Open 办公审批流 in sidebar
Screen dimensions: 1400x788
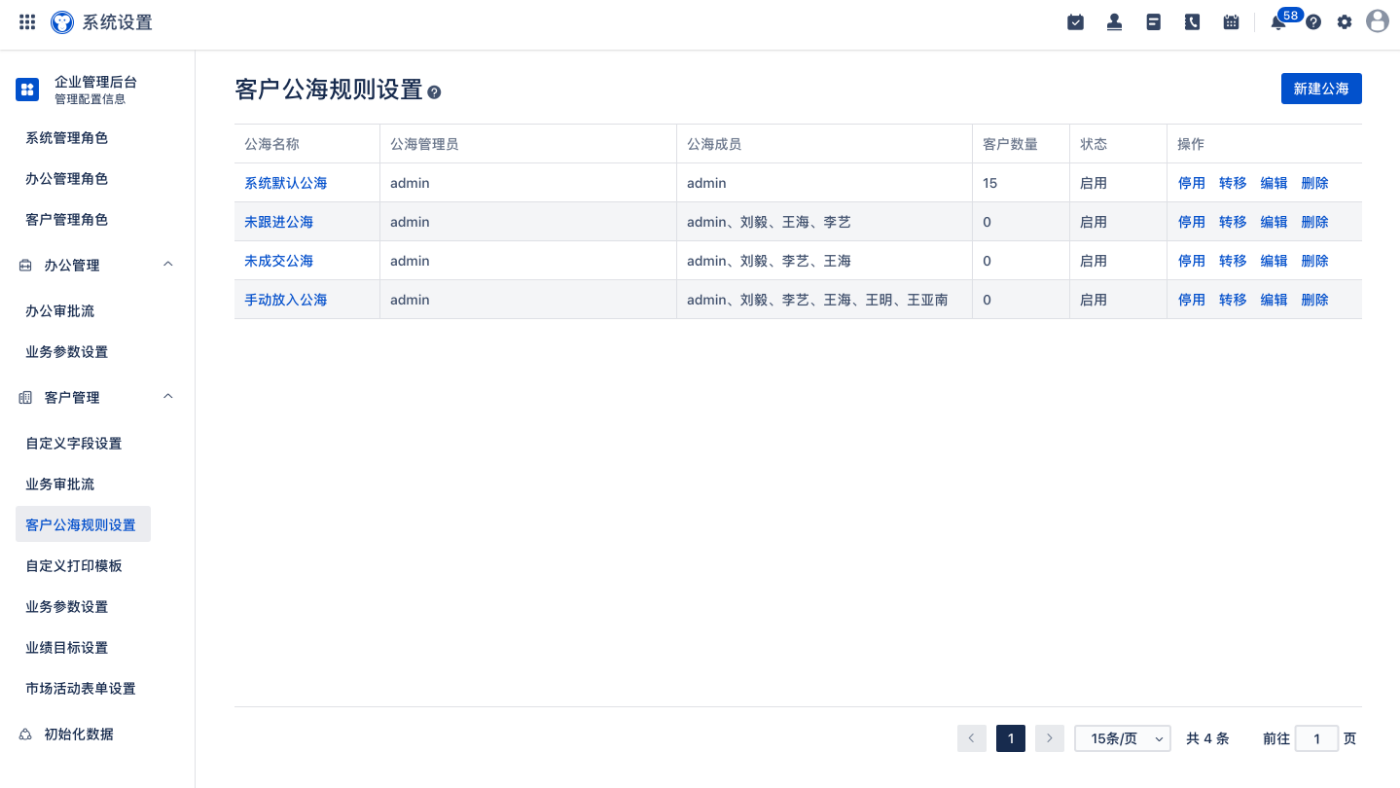pyautogui.click(x=60, y=311)
